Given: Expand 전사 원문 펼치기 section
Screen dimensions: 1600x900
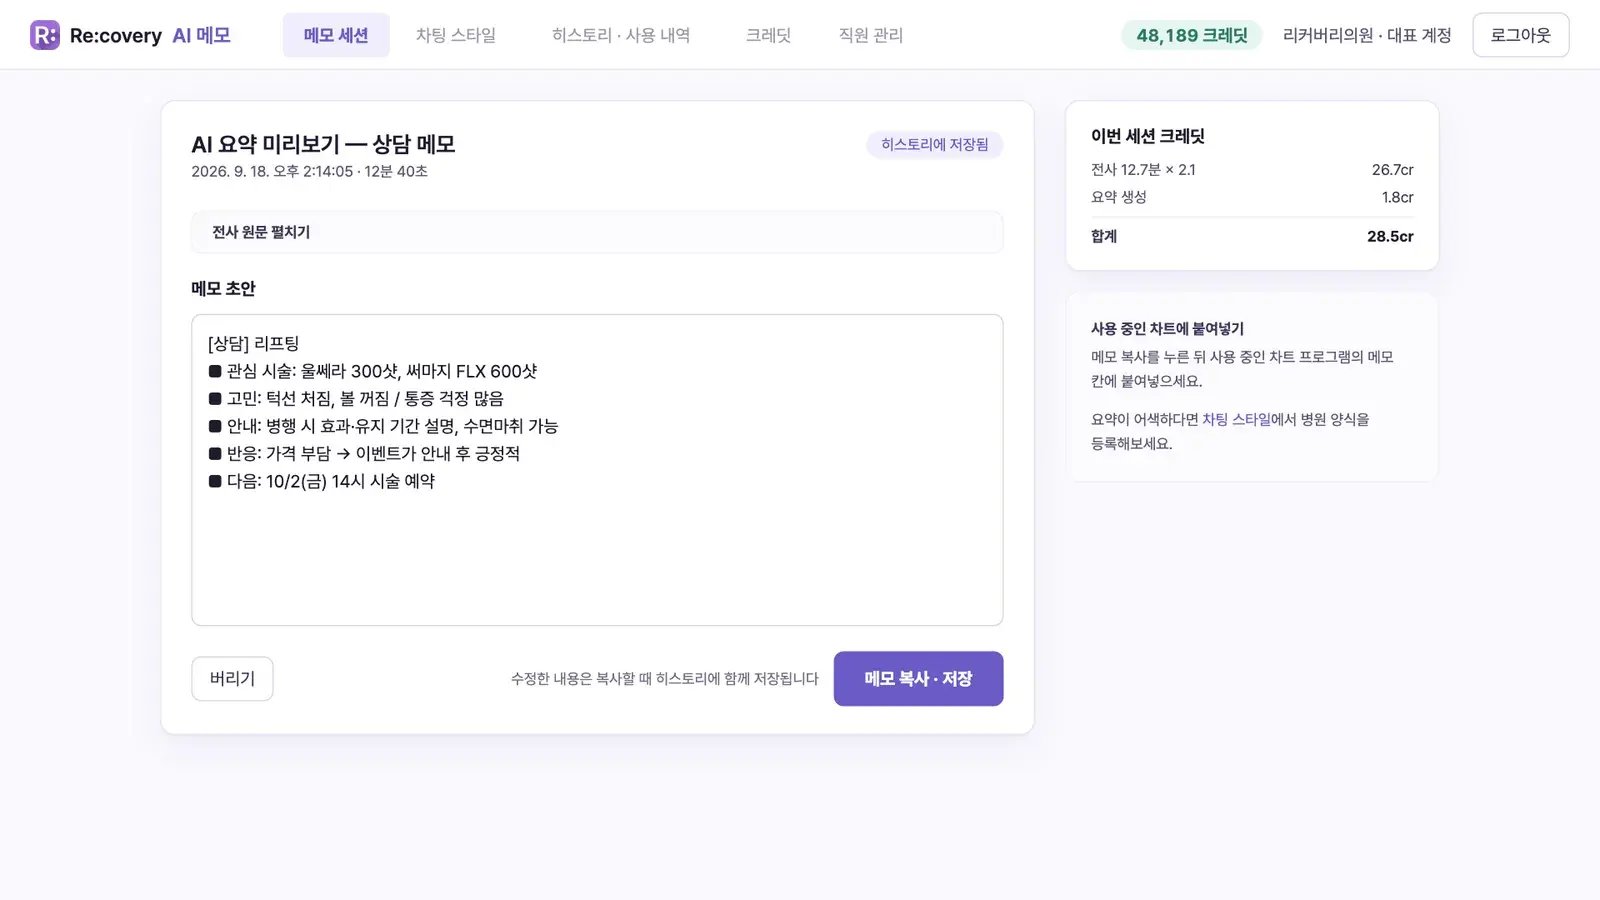Looking at the screenshot, I should point(597,232).
